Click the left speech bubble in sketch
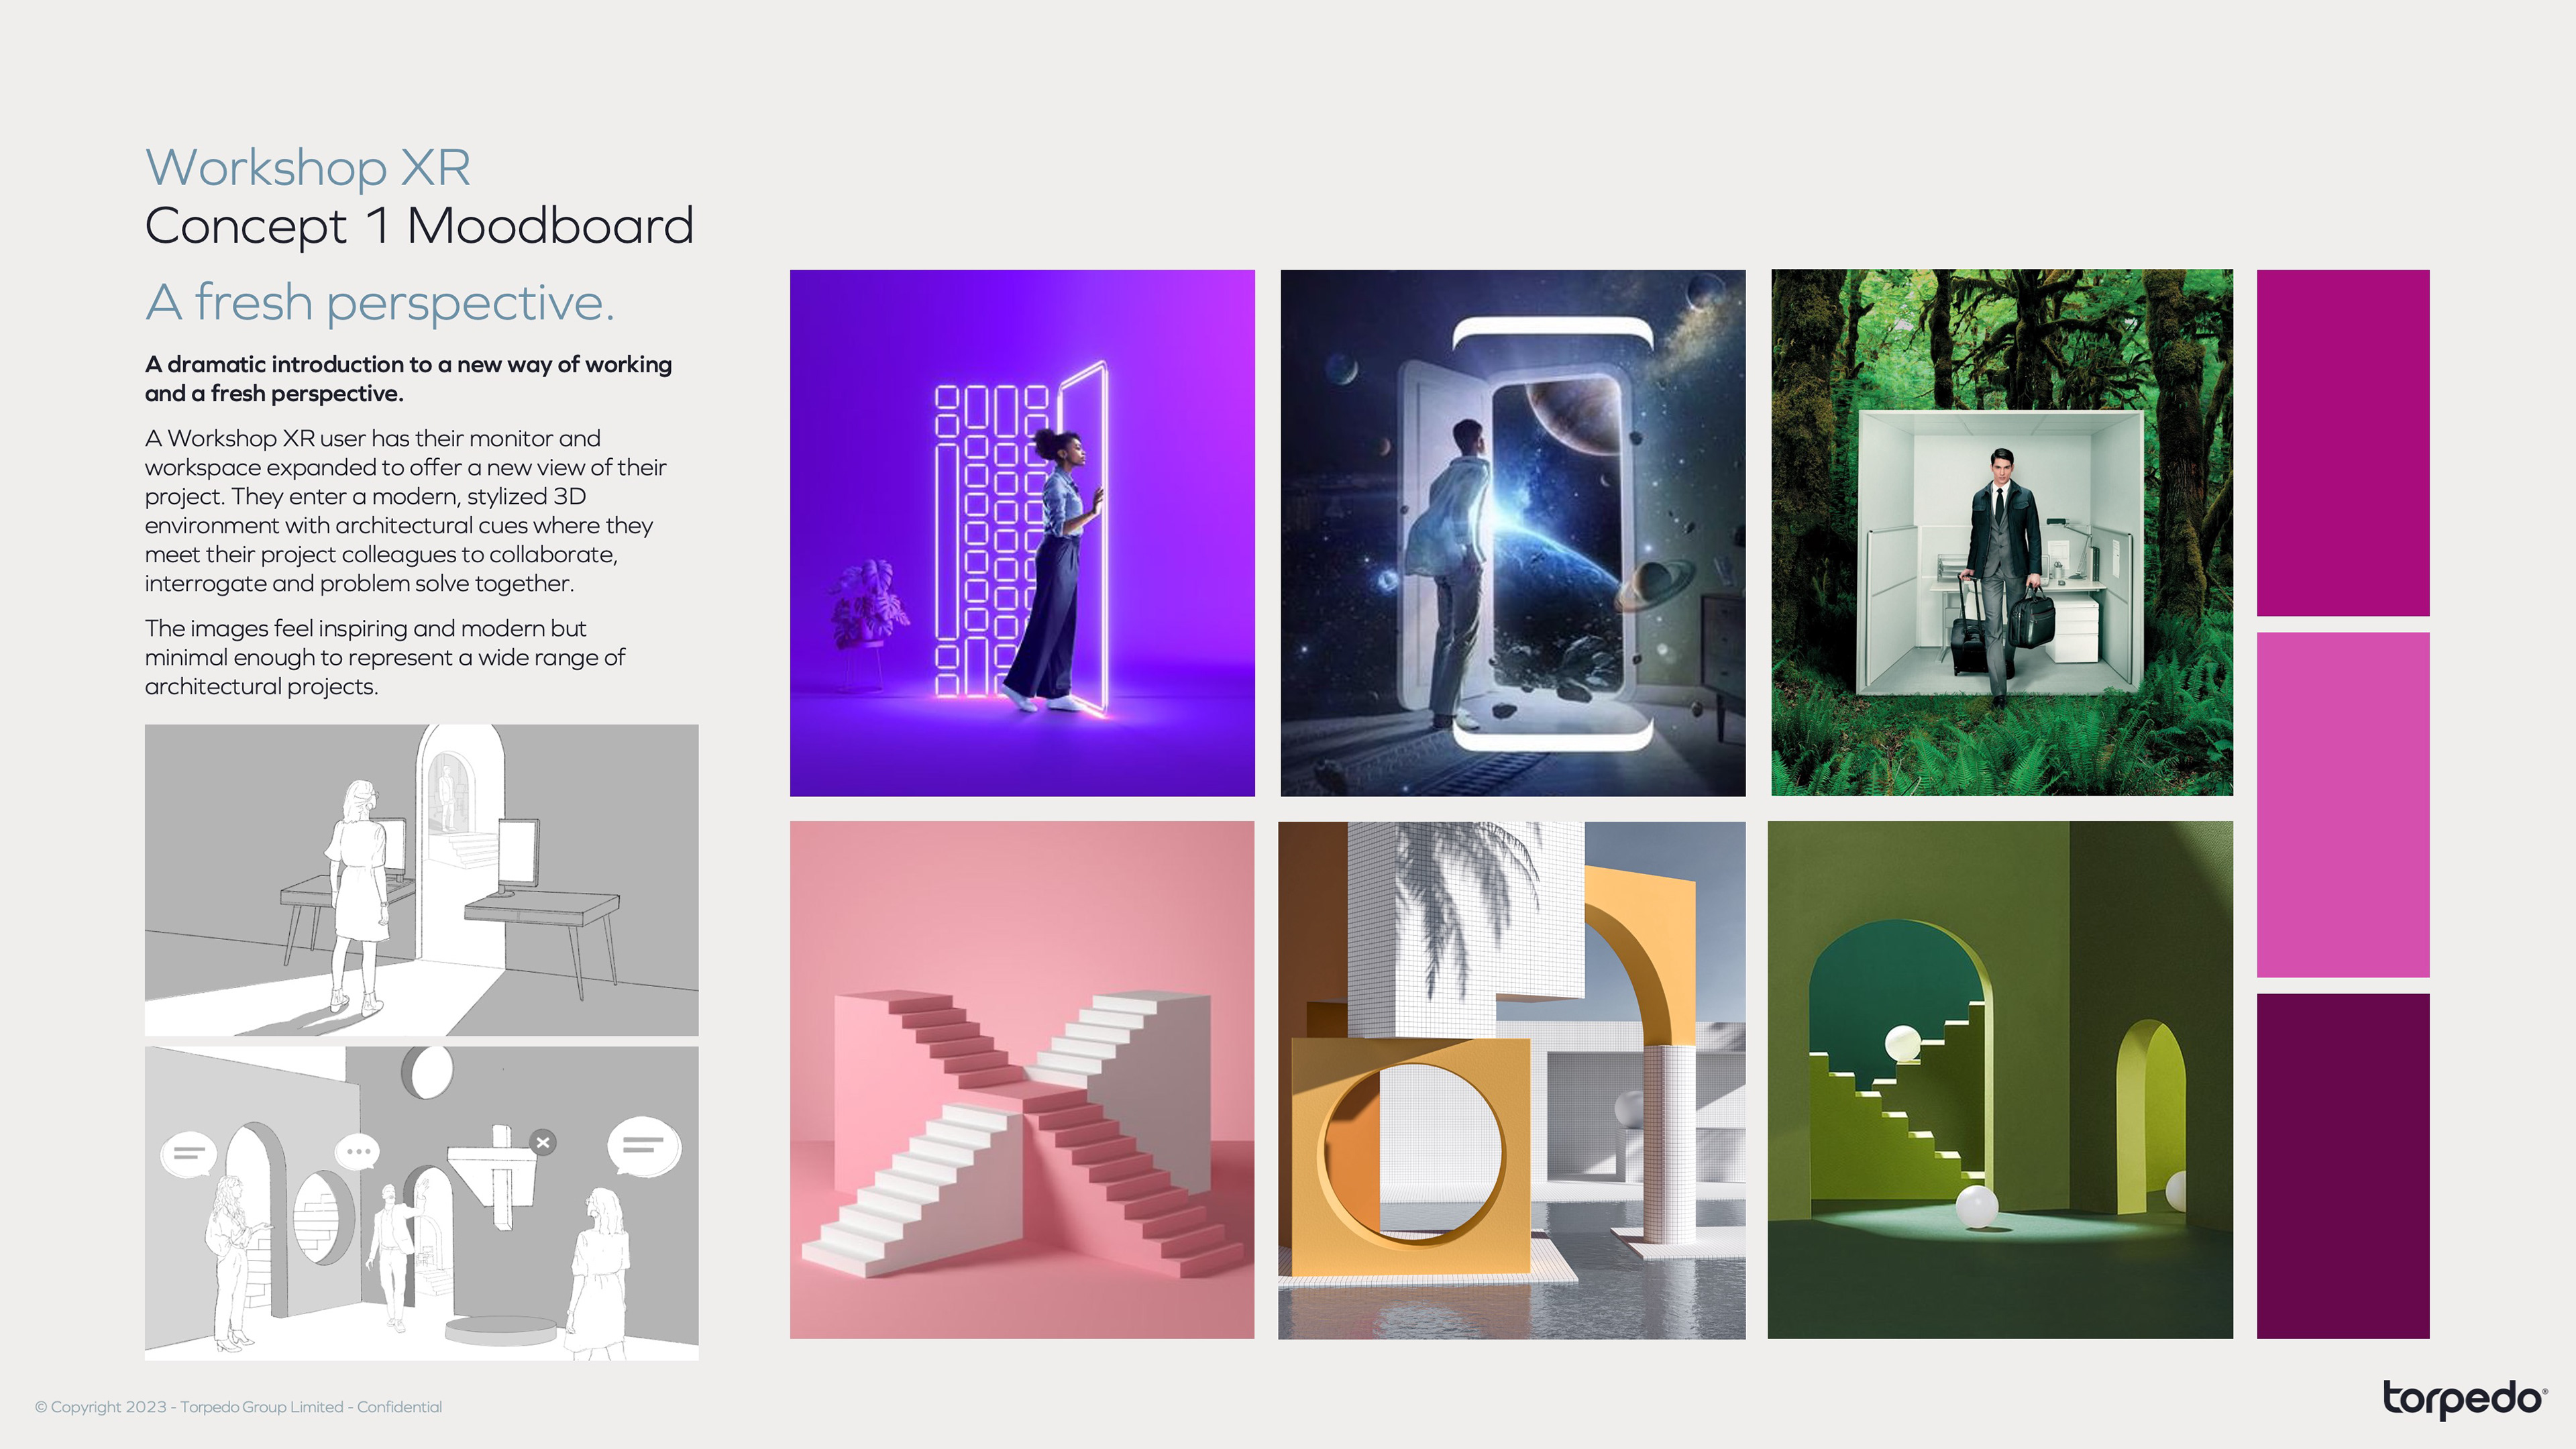Image resolution: width=2576 pixels, height=1449 pixels. pos(188,1154)
